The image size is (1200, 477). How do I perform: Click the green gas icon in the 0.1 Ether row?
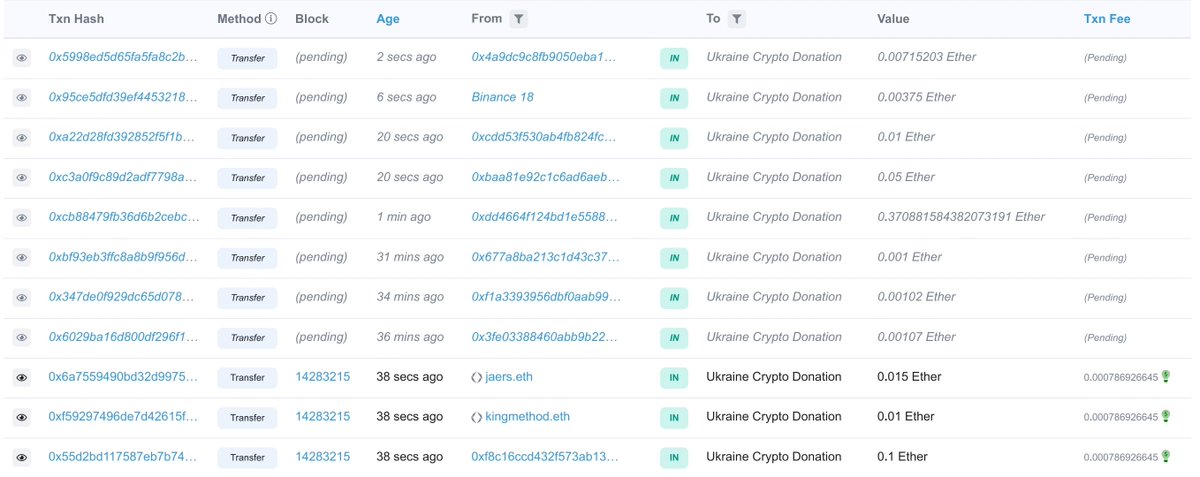[x=1165, y=456]
